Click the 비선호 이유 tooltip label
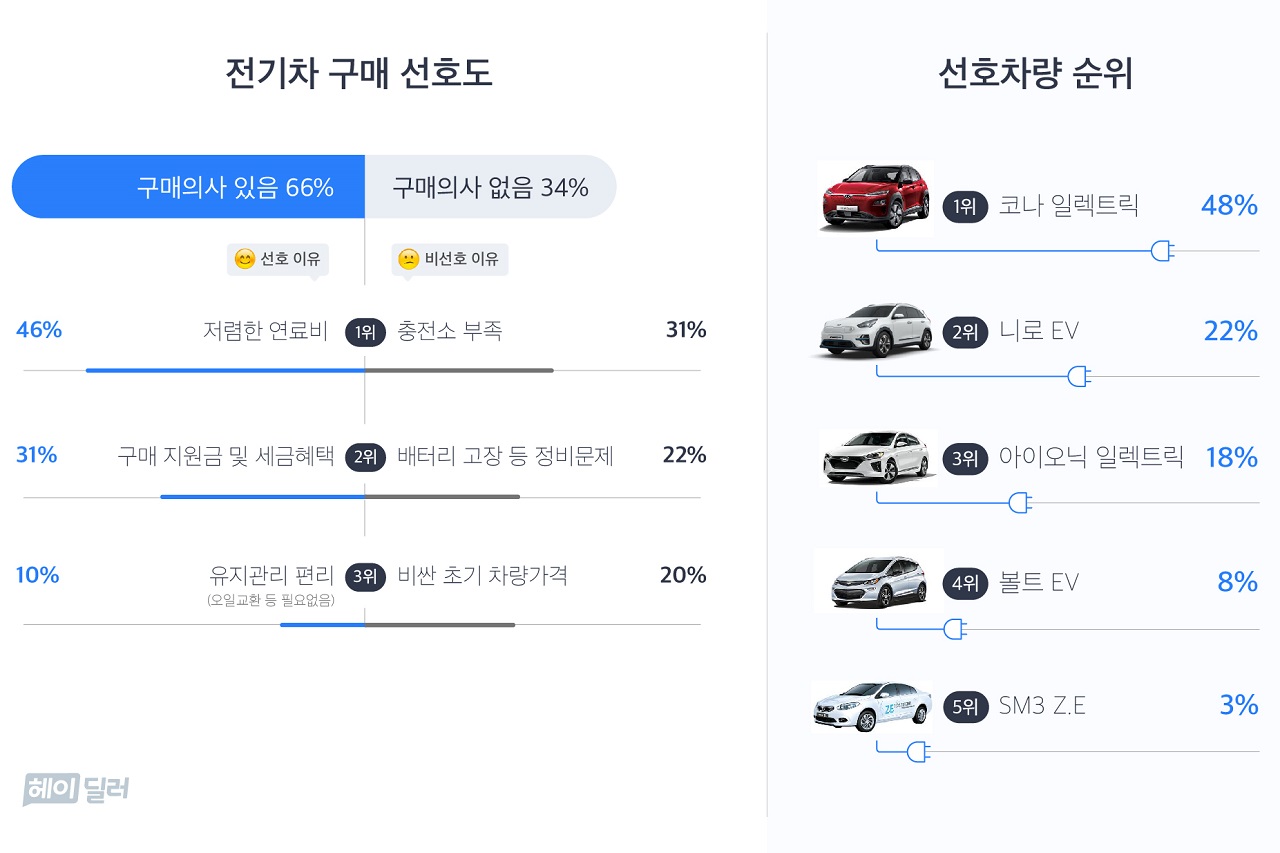The height and width of the screenshot is (853, 1280). pyautogui.click(x=450, y=260)
